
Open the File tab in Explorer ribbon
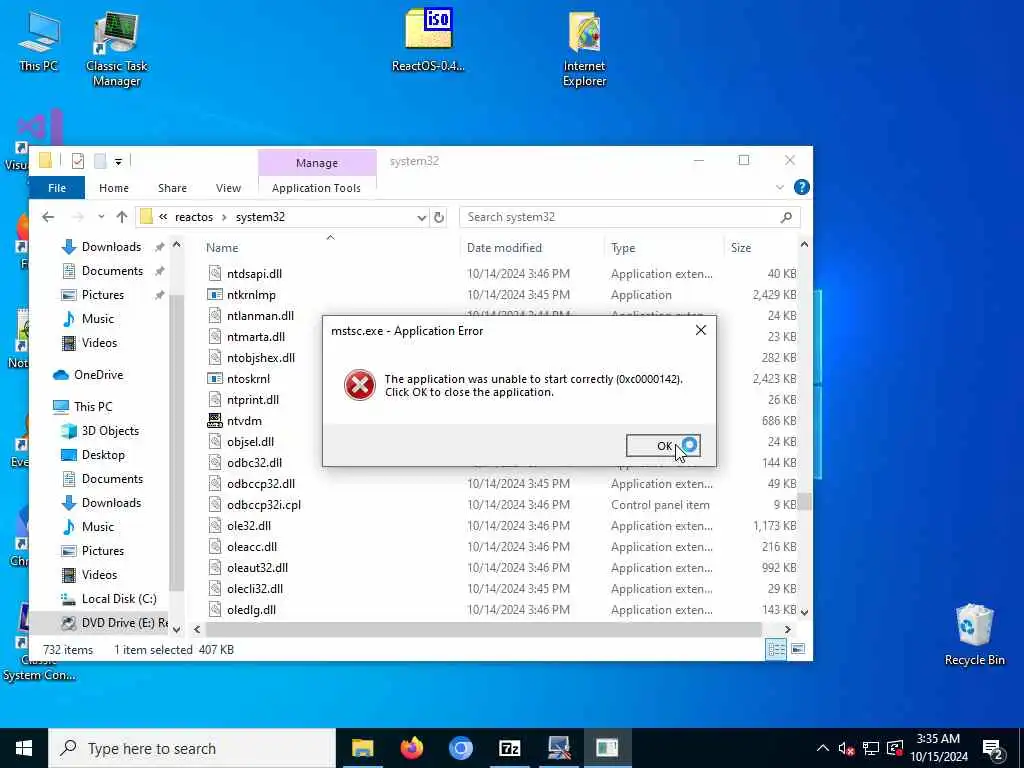[57, 188]
